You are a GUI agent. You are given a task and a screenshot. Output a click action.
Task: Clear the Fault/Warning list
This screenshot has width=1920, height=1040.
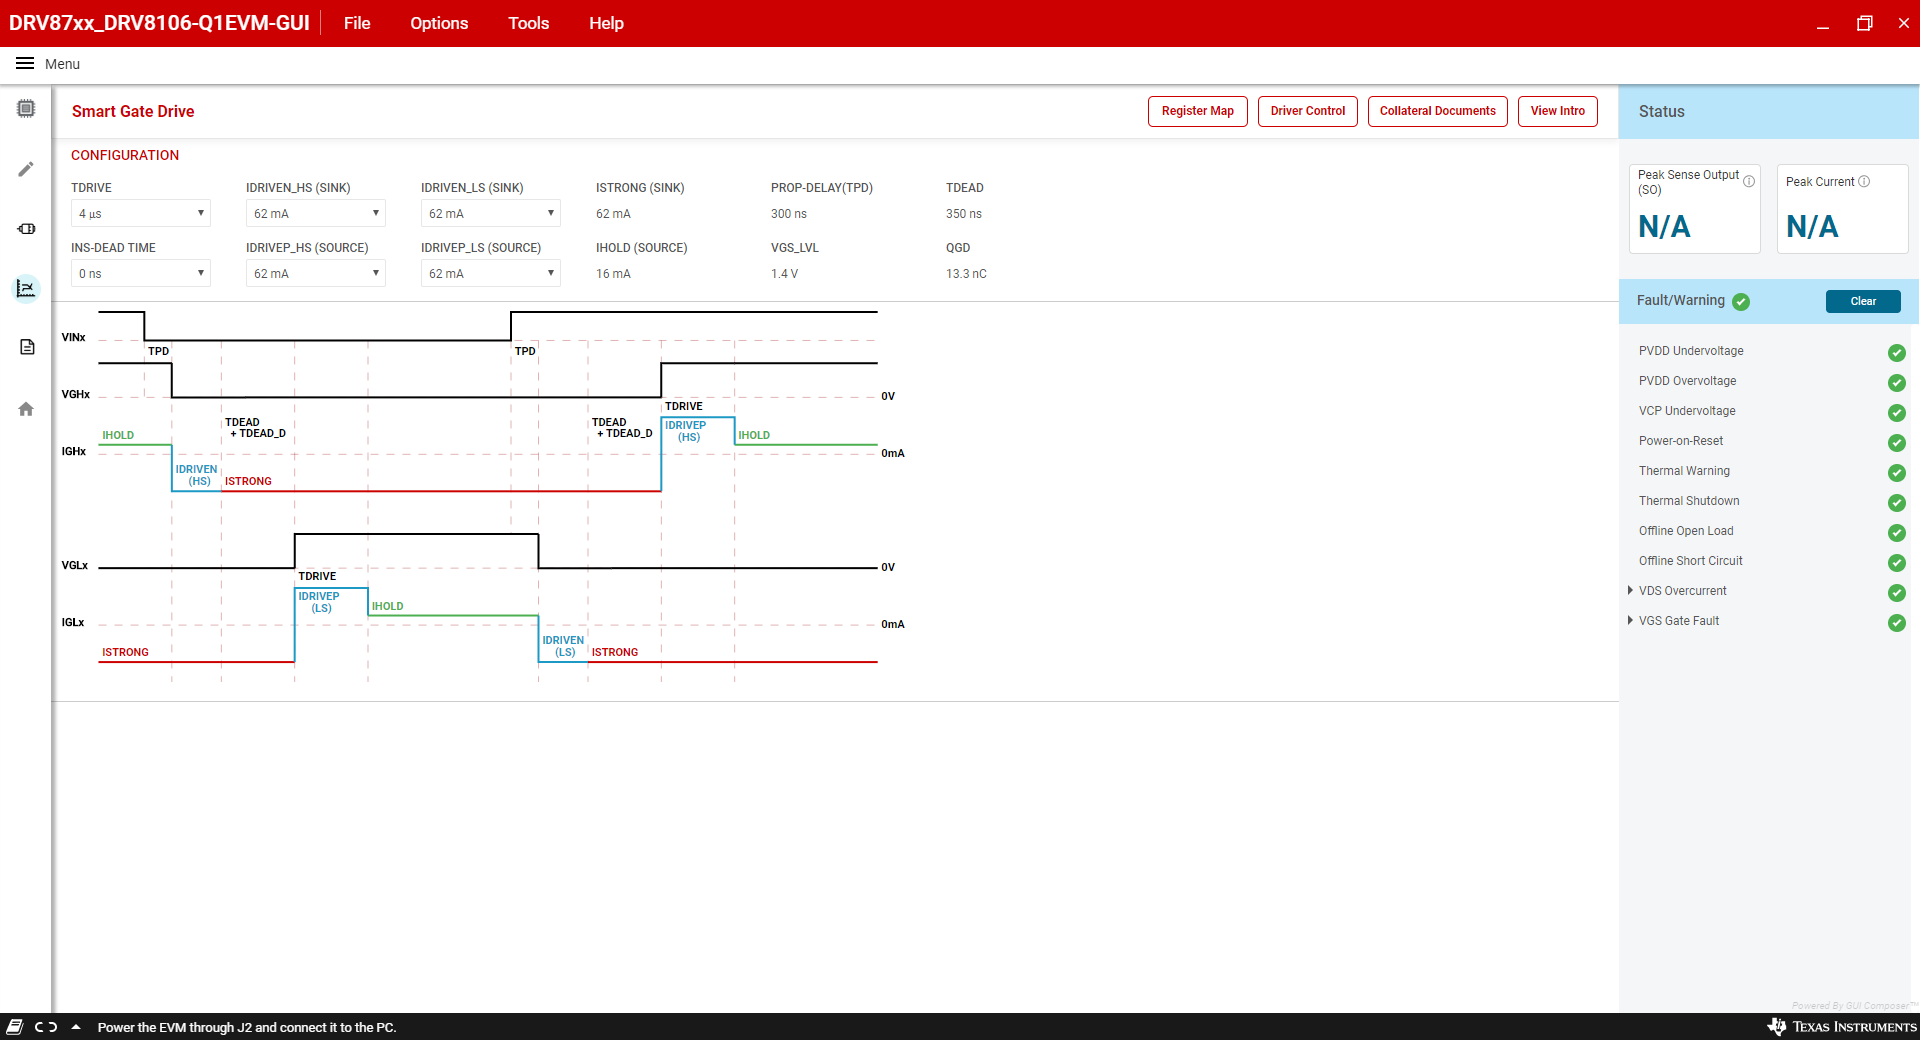coord(1863,301)
